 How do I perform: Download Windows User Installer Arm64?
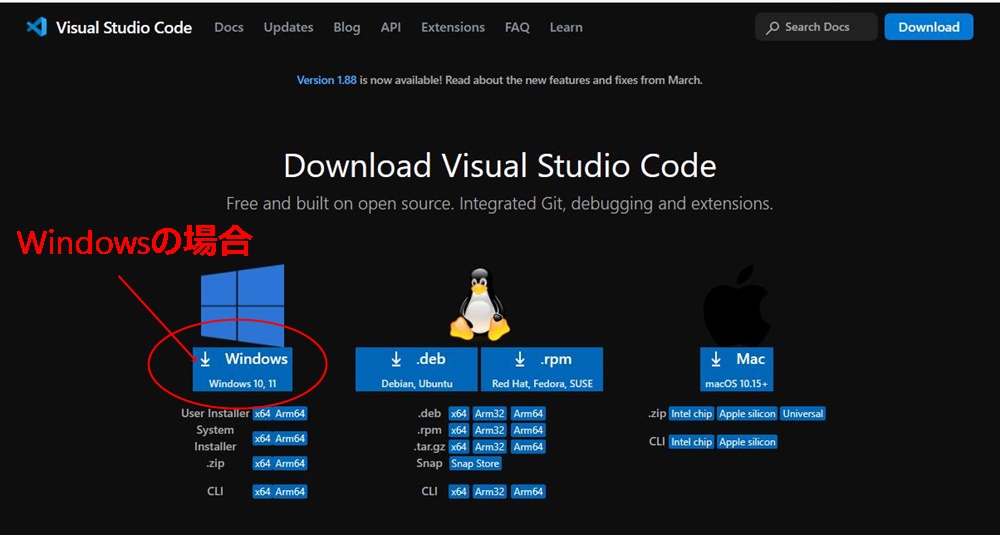[290, 414]
